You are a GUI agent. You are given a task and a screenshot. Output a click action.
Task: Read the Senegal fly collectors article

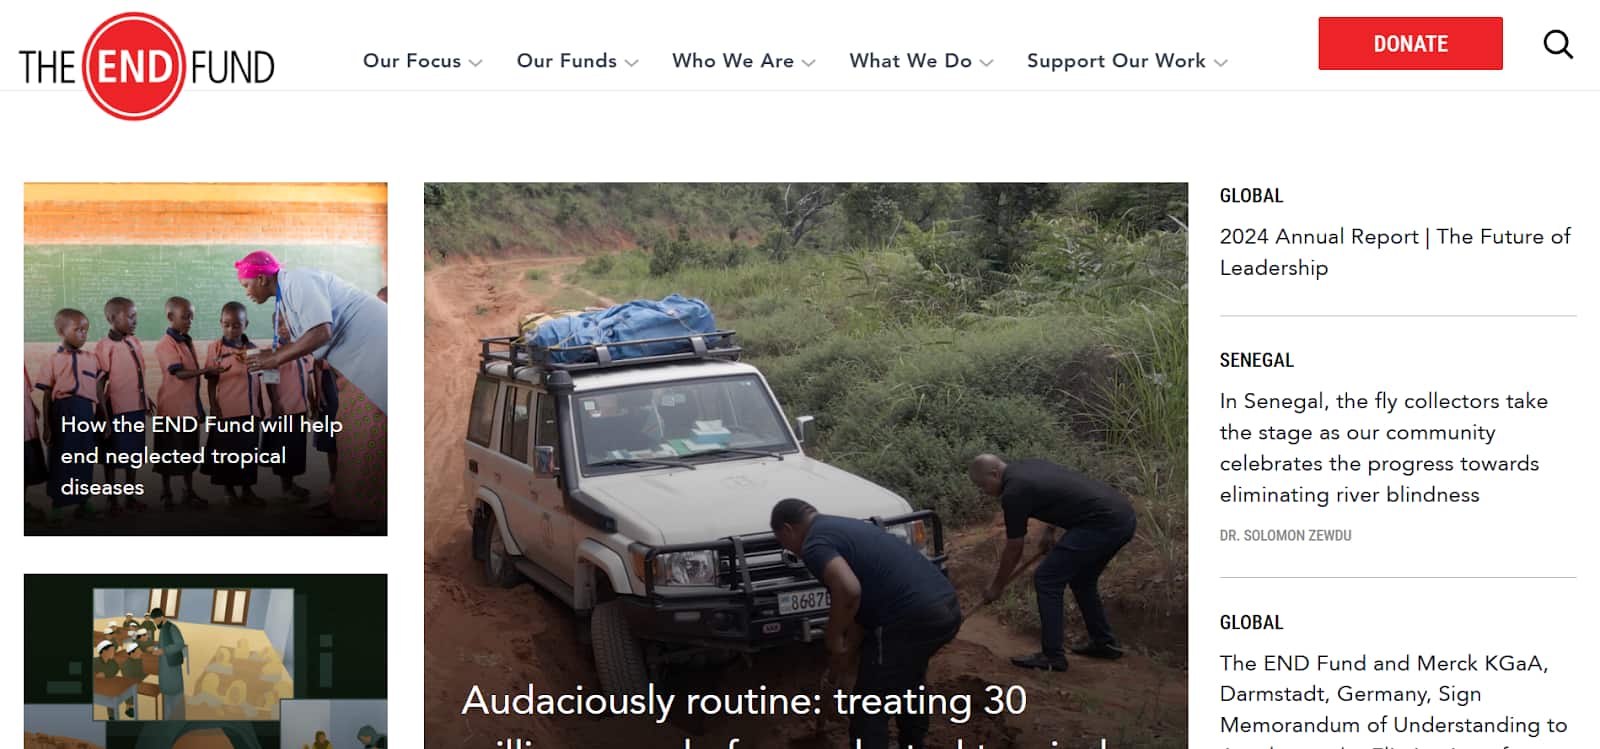(1383, 448)
